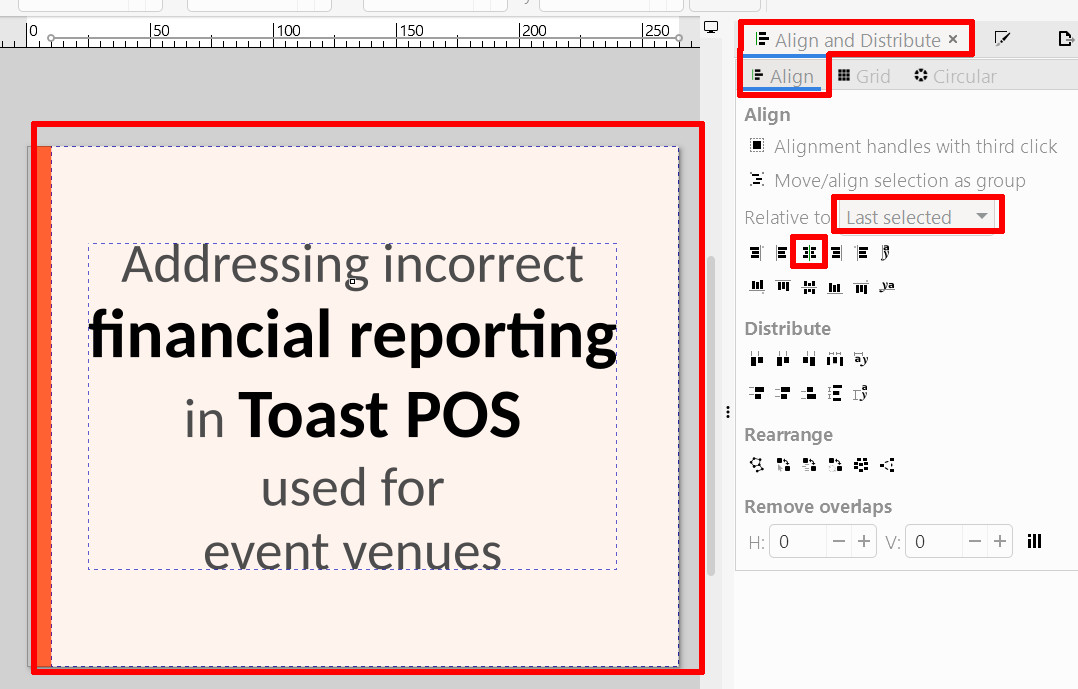1078x689 pixels.
Task: Distribute objects with equal horizontal gaps
Action: click(x=835, y=359)
